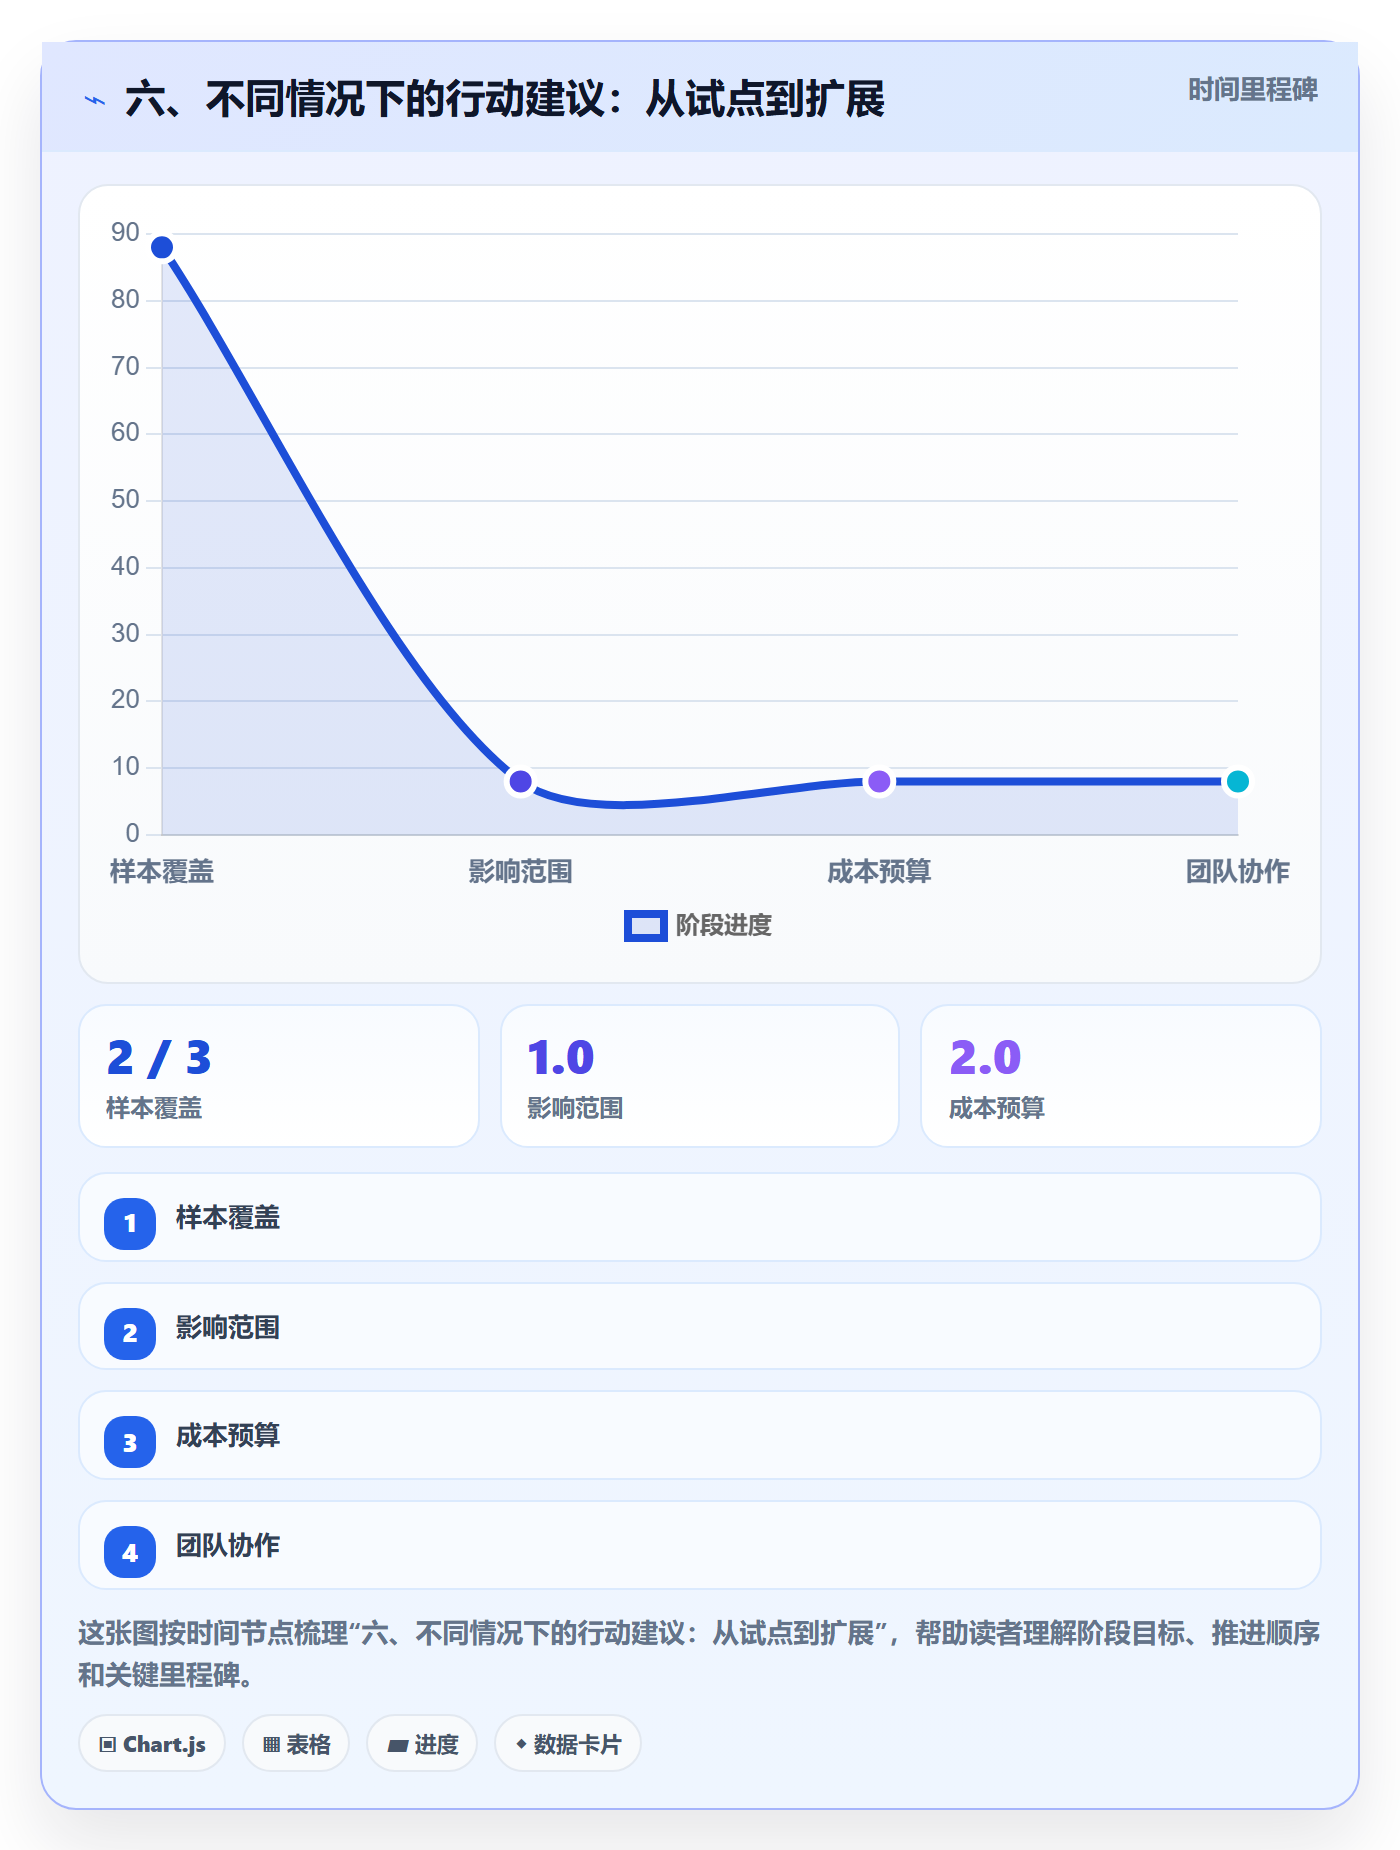Click the 影响范围 data point on chart
This screenshot has height=1850, width=1400.
[520, 781]
